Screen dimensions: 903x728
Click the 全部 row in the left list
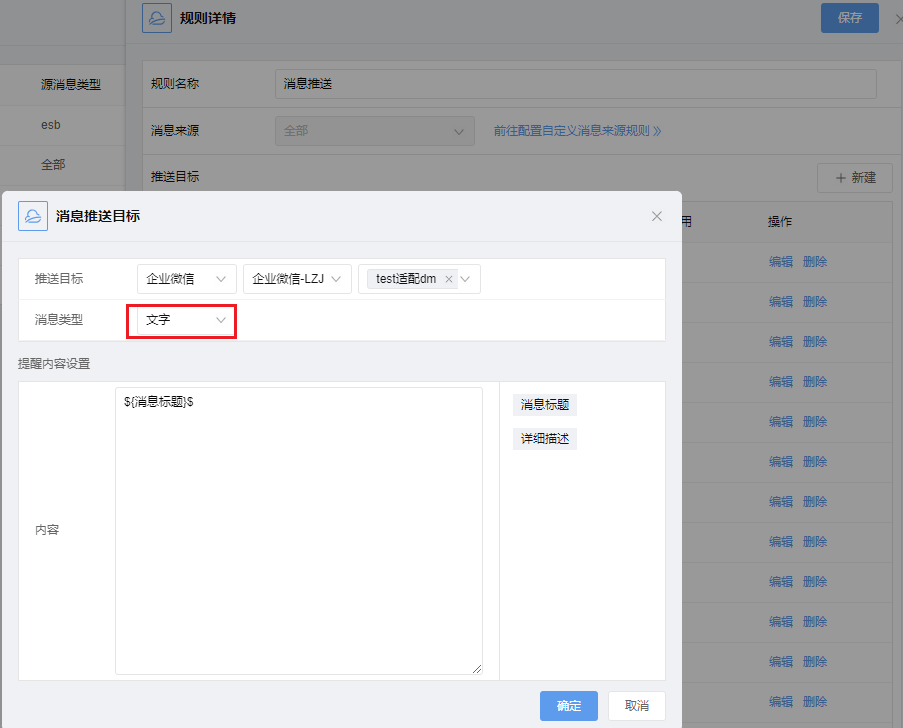click(62, 165)
